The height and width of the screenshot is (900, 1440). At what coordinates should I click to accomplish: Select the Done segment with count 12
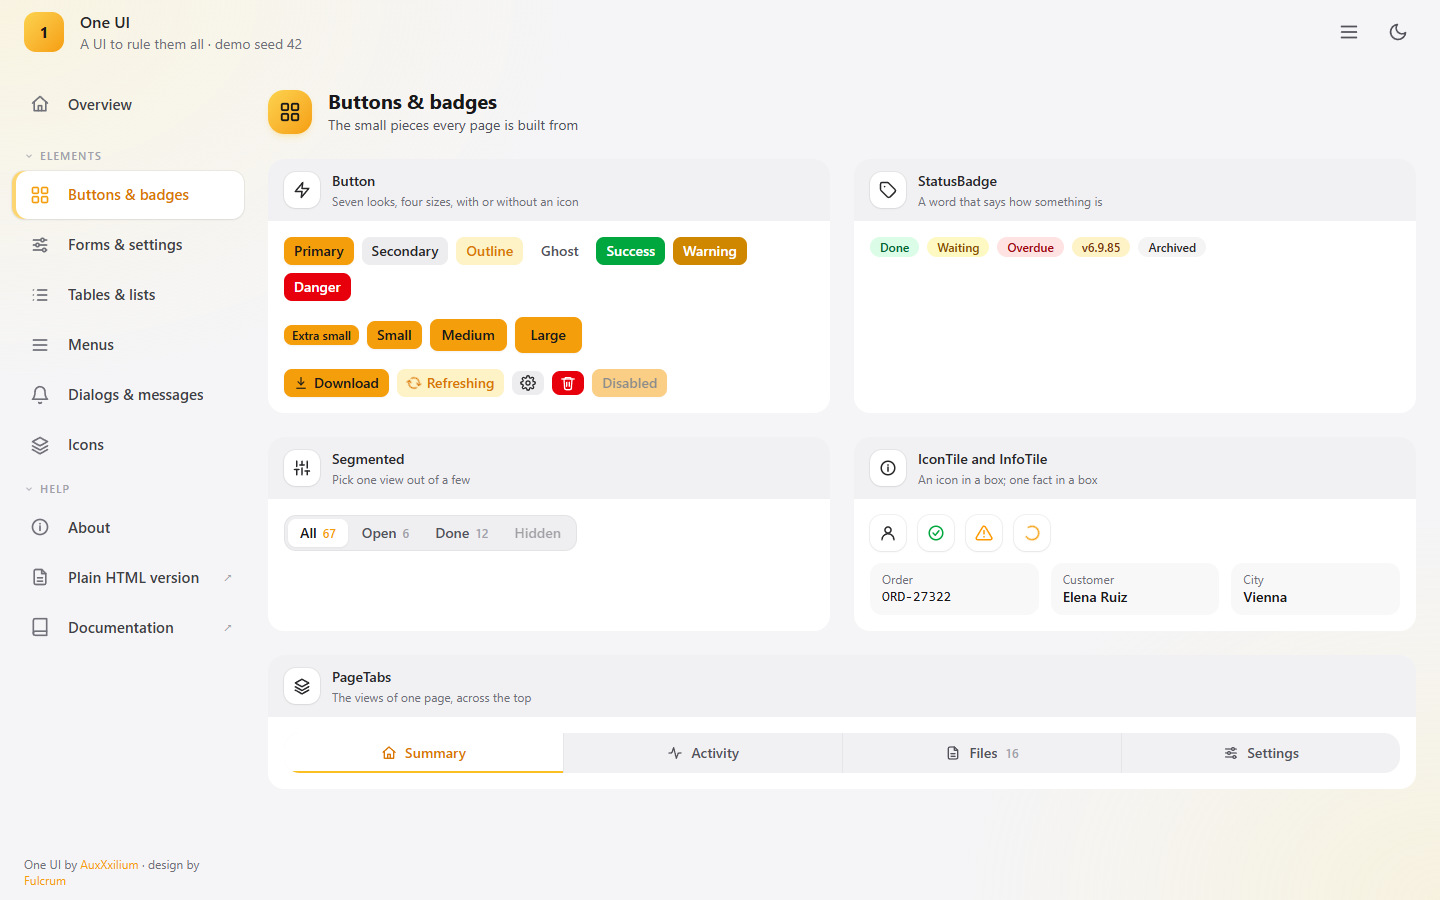[462, 533]
